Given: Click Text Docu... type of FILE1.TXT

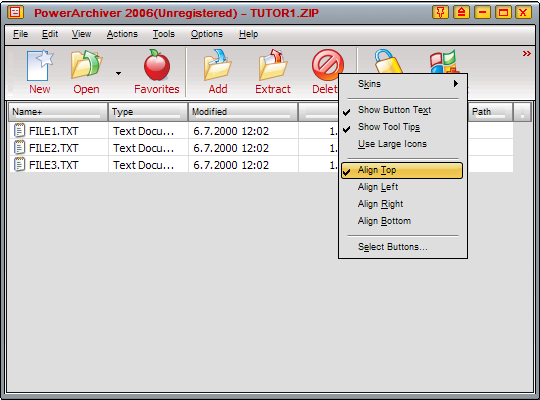Looking at the screenshot, I should pos(144,131).
